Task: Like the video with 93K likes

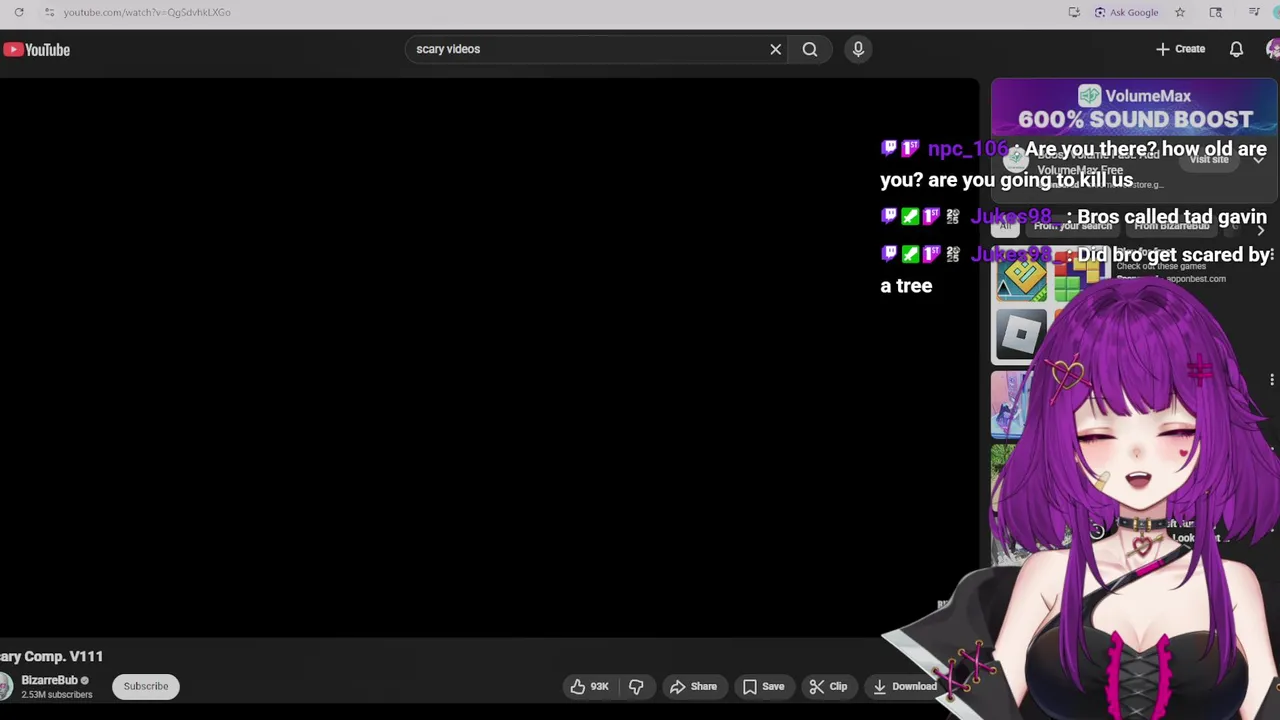Action: point(589,686)
